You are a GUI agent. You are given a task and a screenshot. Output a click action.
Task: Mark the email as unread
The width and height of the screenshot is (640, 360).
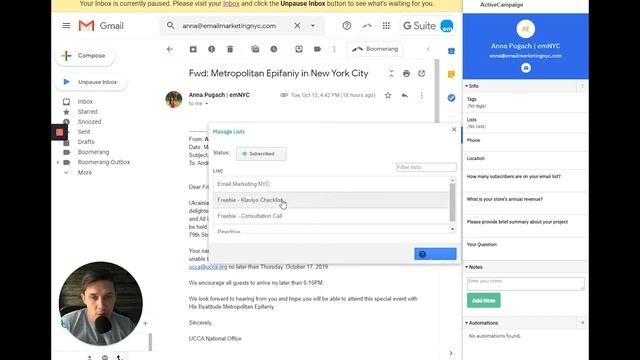click(255, 49)
